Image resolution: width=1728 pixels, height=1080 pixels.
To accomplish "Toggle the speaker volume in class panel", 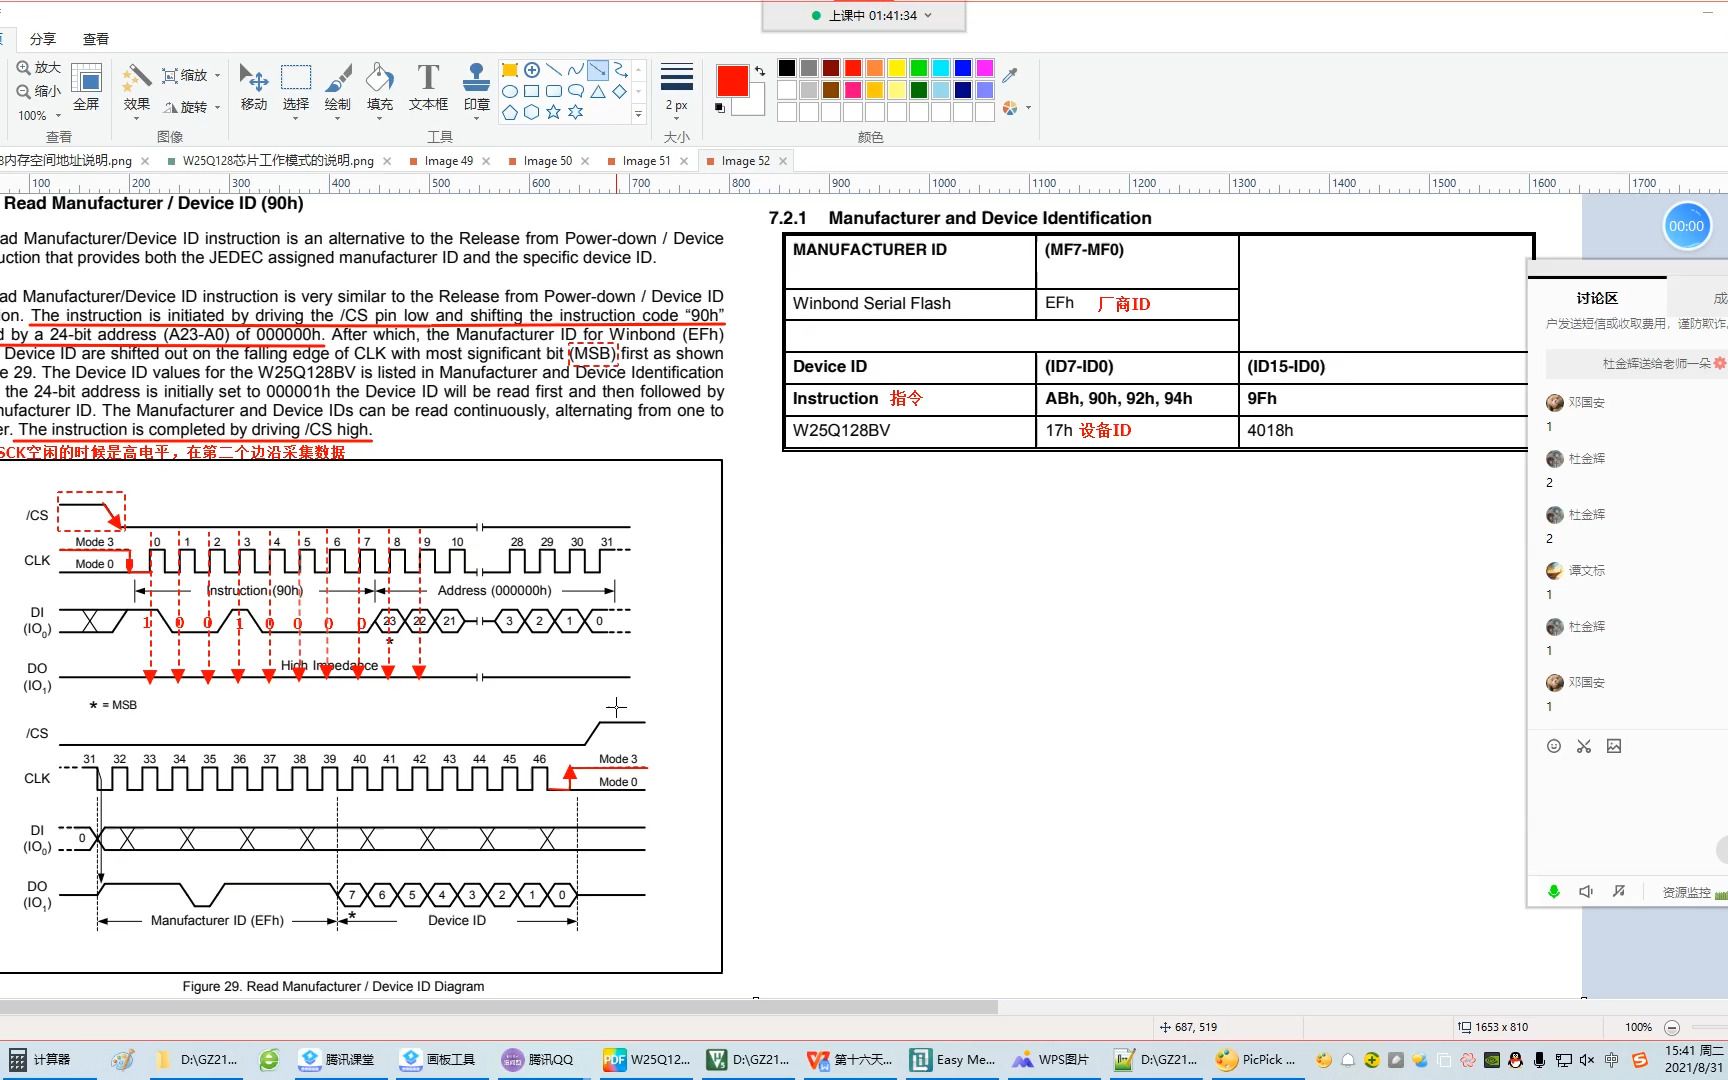I will (1586, 891).
